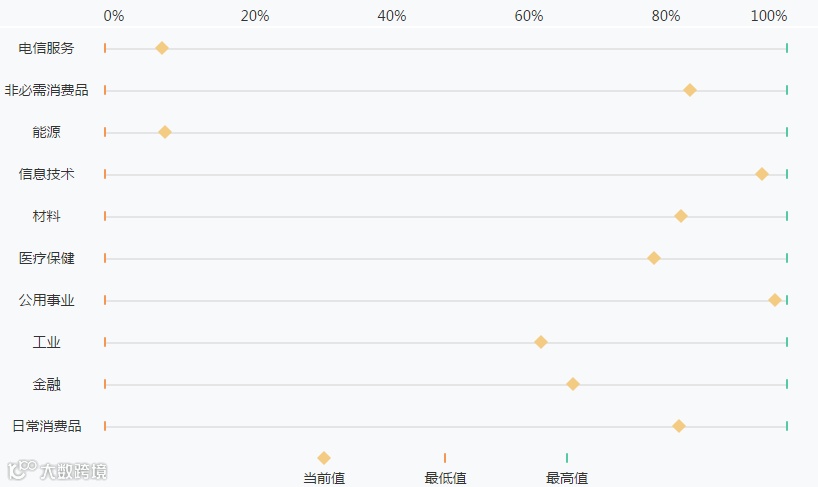Select the 能源 current value diamond
The width and height of the screenshot is (818, 487).
pyautogui.click(x=165, y=132)
